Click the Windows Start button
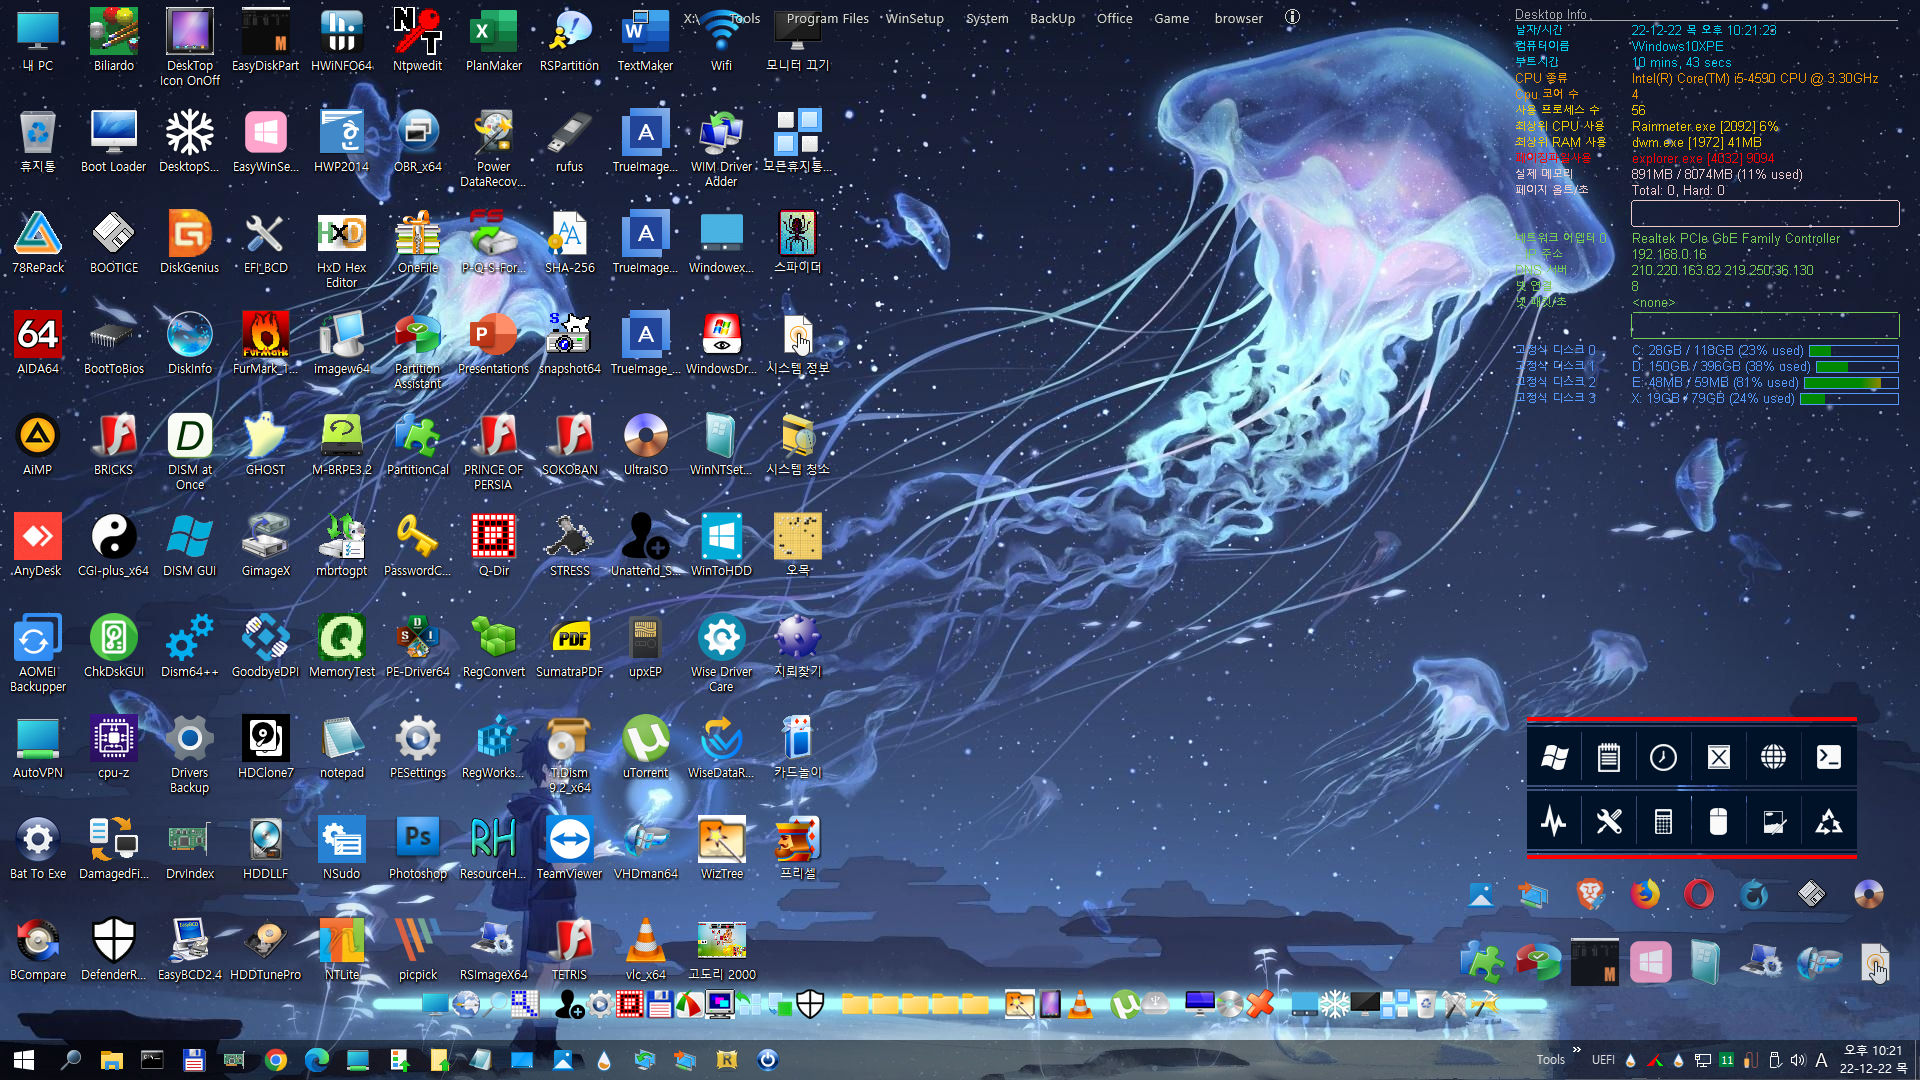Screen dimensions: 1920x1080 coord(24,1060)
